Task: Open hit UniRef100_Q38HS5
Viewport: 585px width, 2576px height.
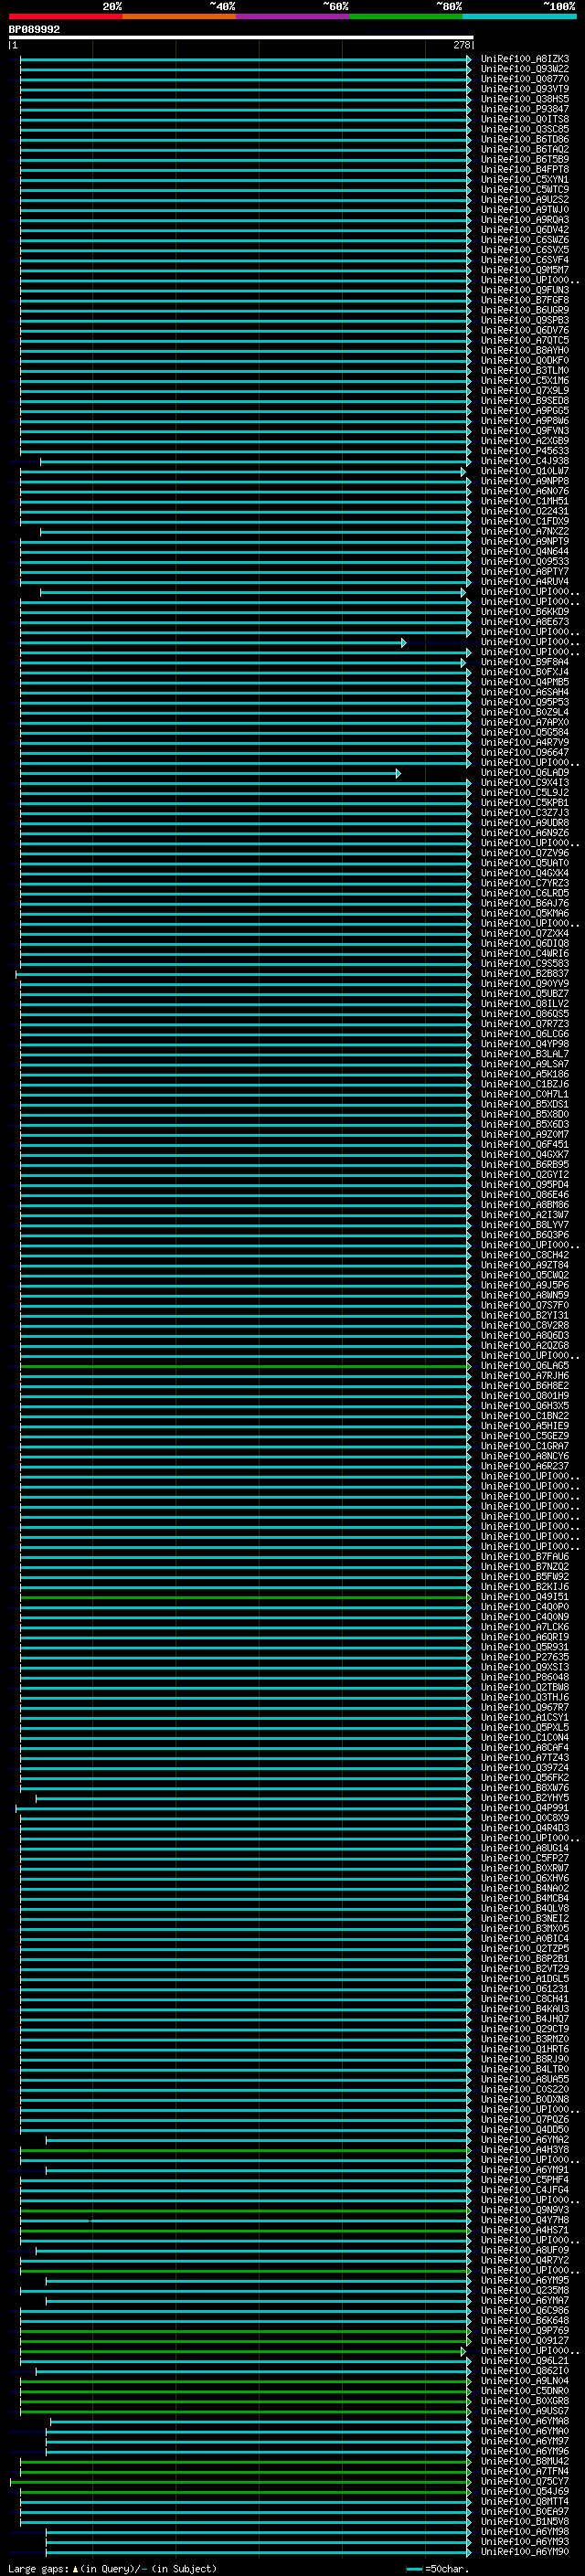Action: (524, 99)
